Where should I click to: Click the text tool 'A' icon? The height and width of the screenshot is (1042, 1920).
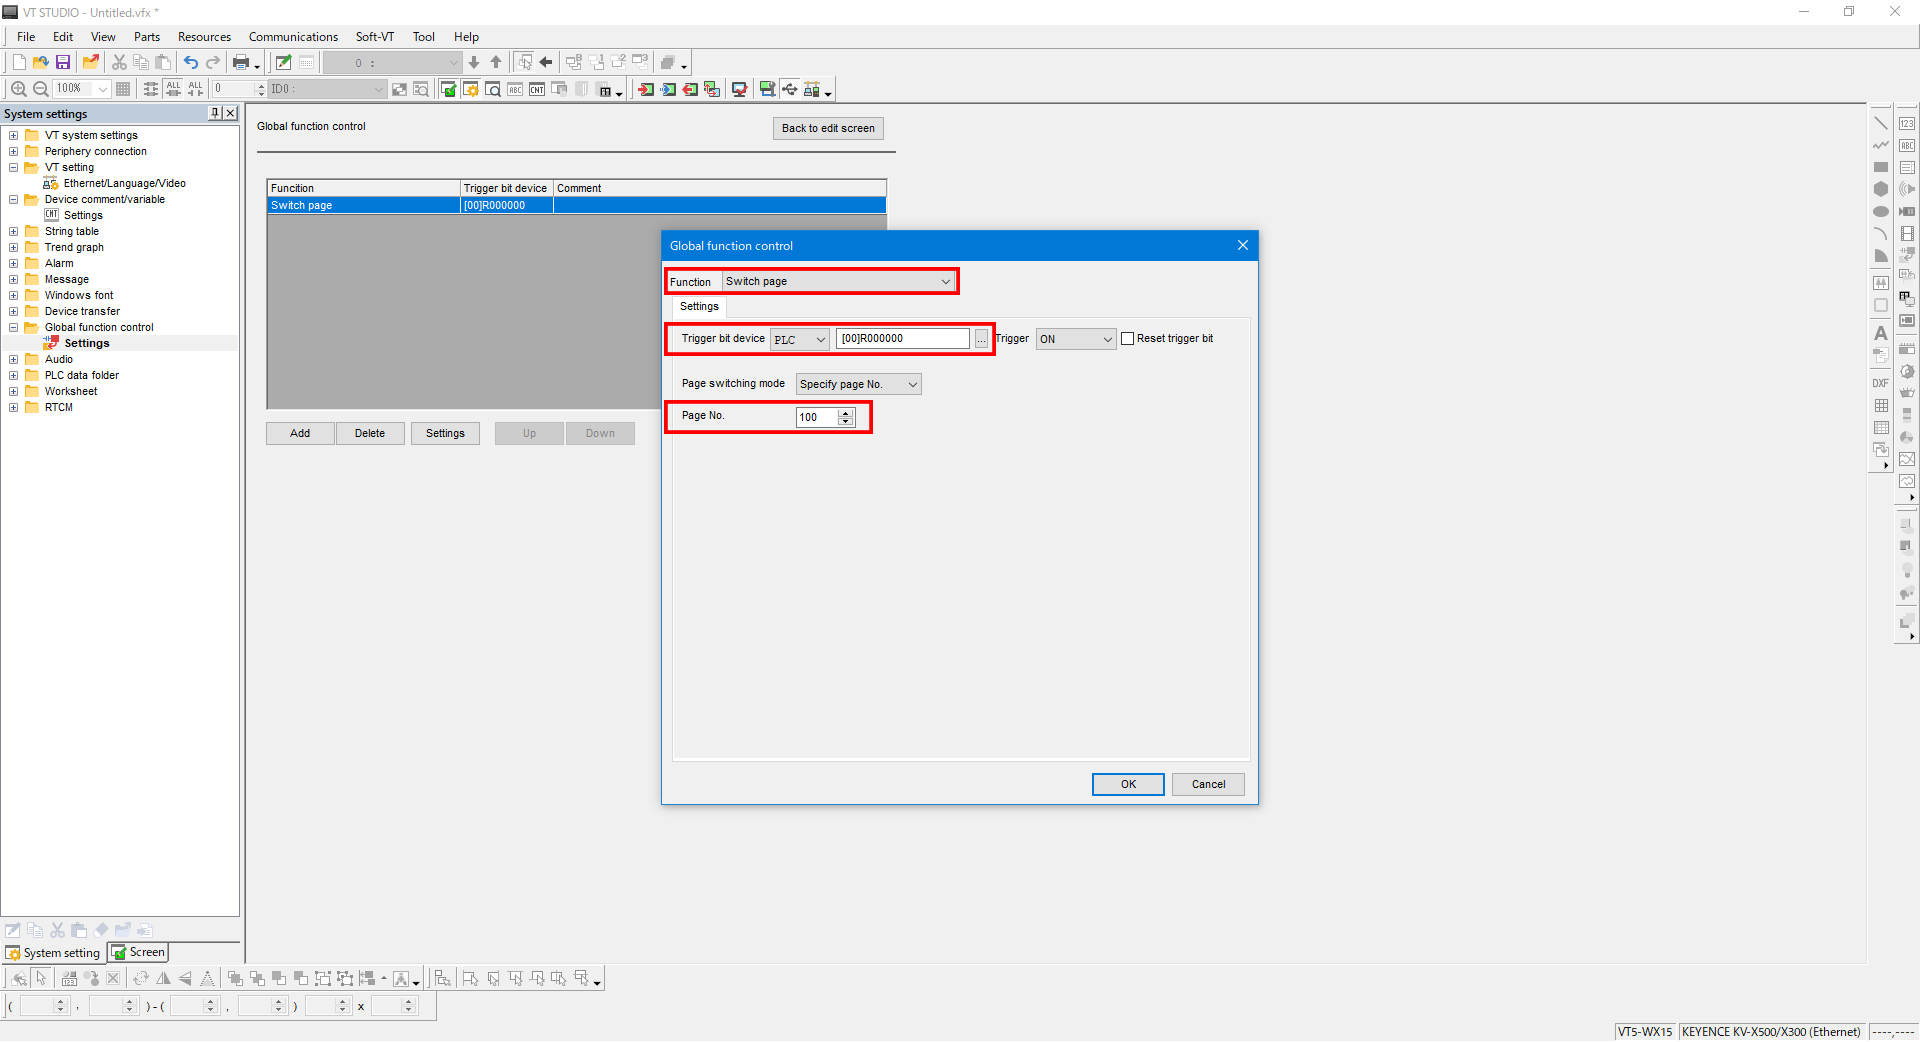pos(1881,333)
